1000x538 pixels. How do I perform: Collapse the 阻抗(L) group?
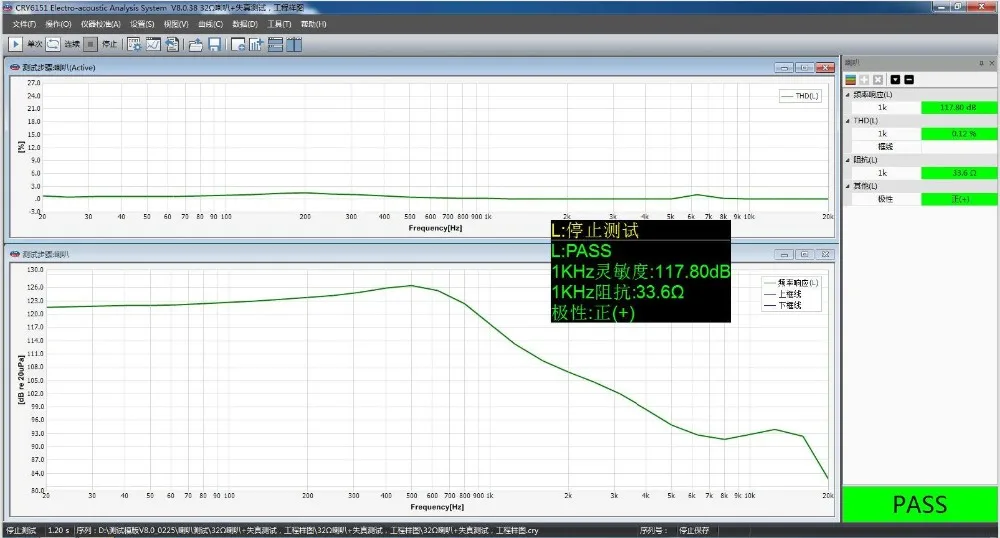(848, 160)
